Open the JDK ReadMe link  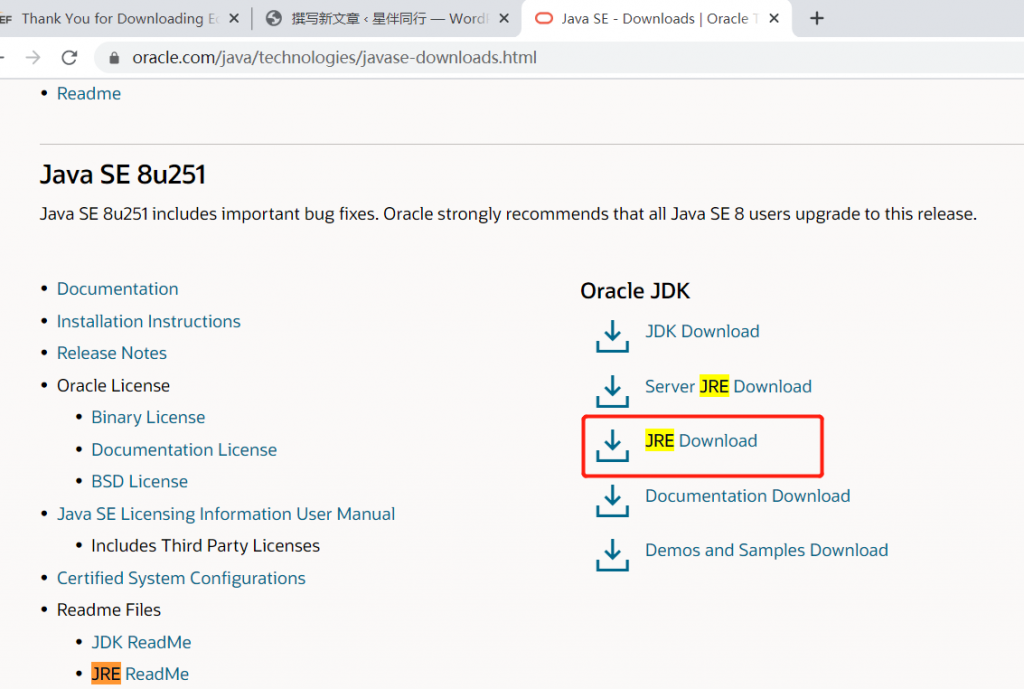coord(141,642)
